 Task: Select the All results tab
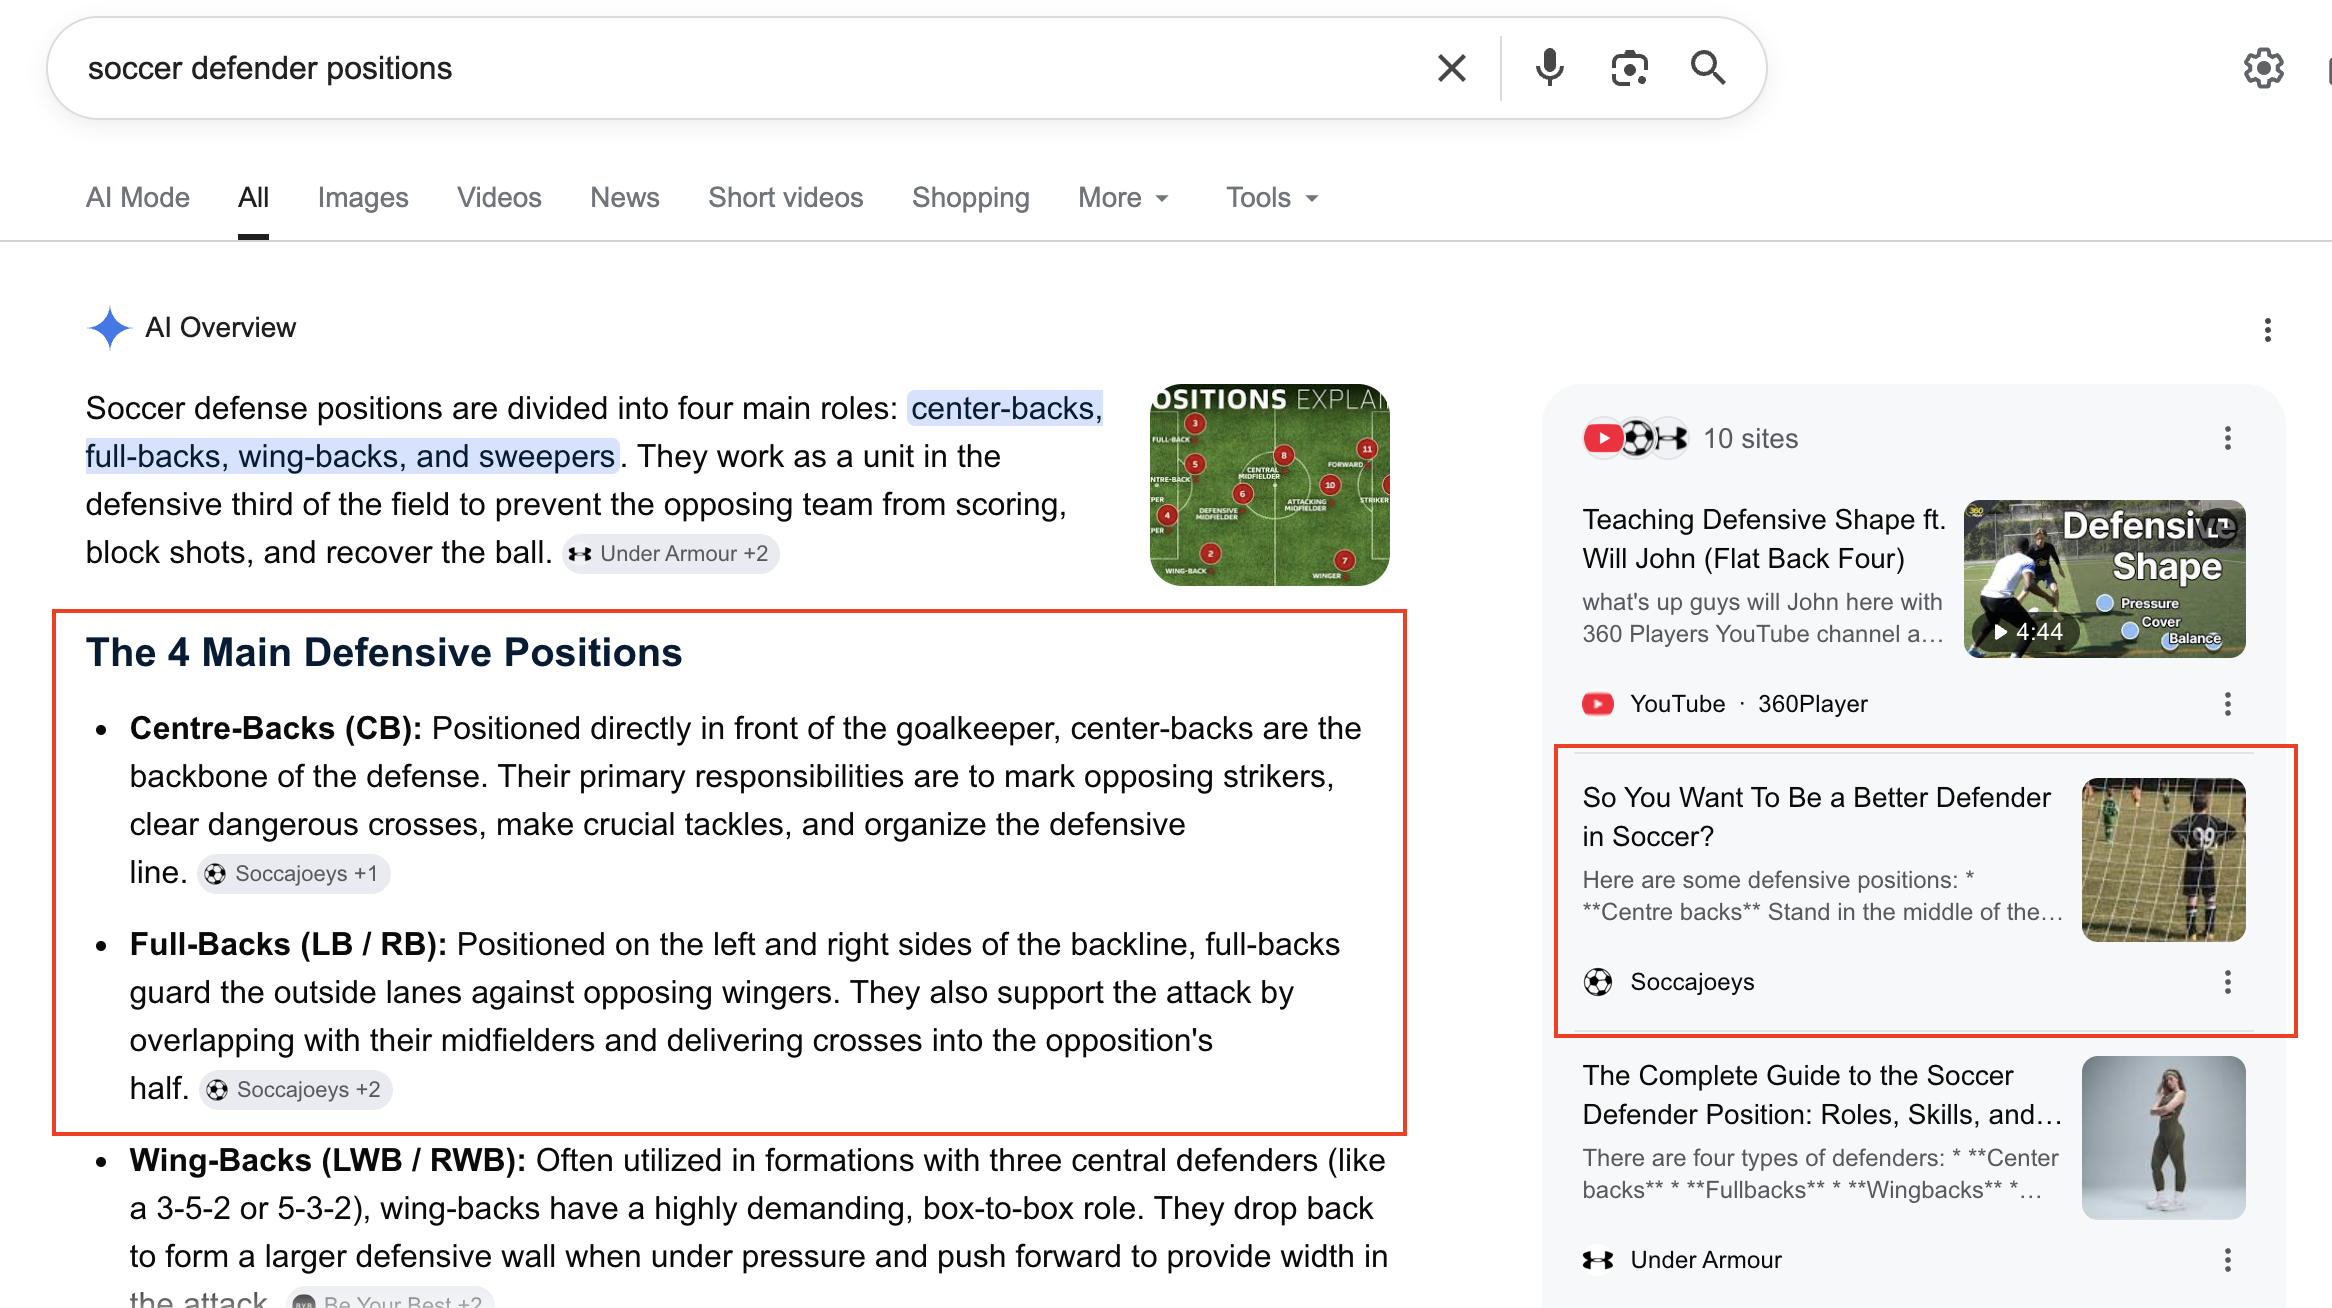[x=253, y=198]
